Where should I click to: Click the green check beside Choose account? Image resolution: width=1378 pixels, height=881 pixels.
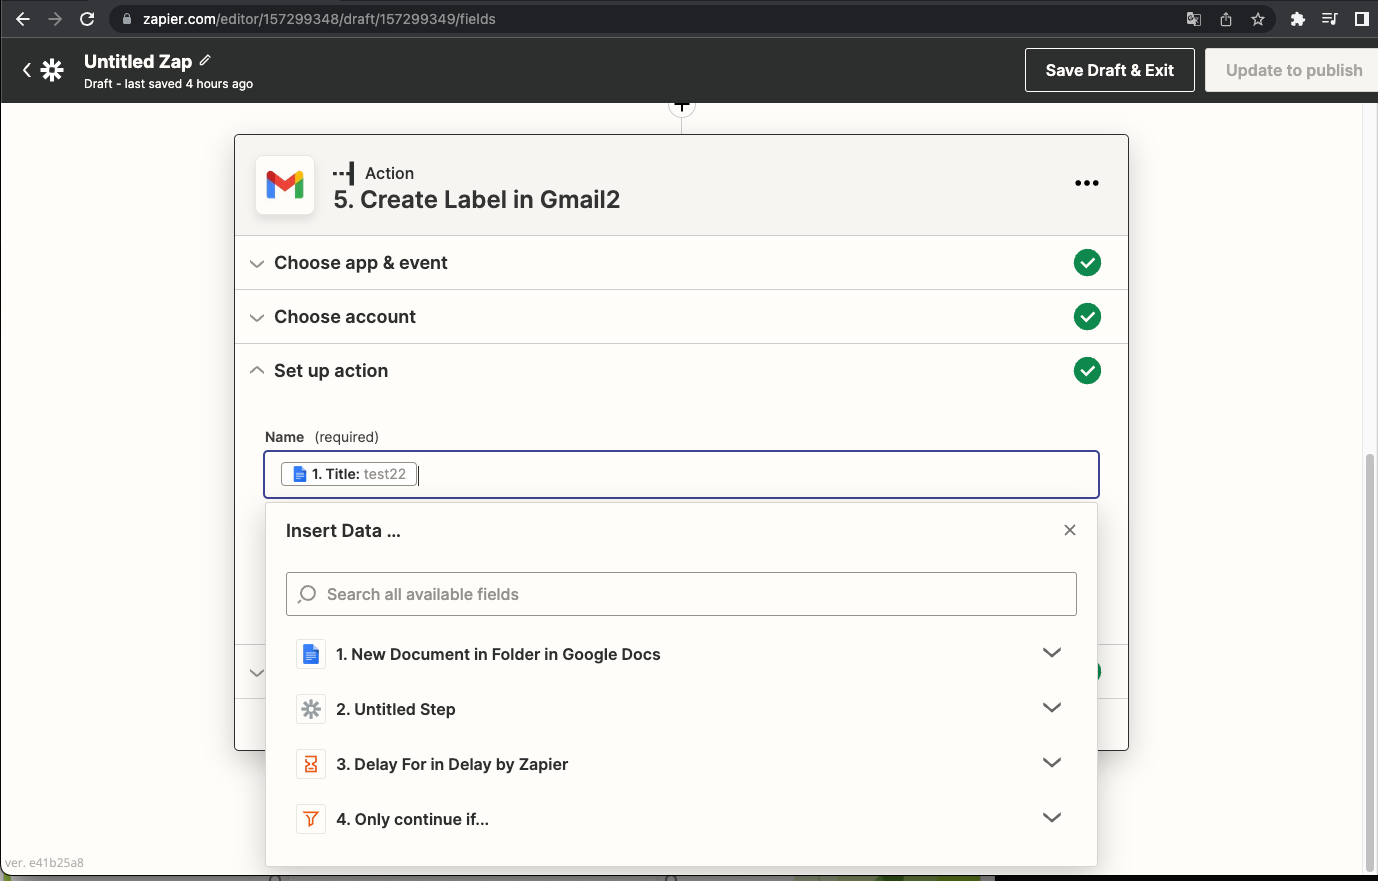click(x=1087, y=317)
